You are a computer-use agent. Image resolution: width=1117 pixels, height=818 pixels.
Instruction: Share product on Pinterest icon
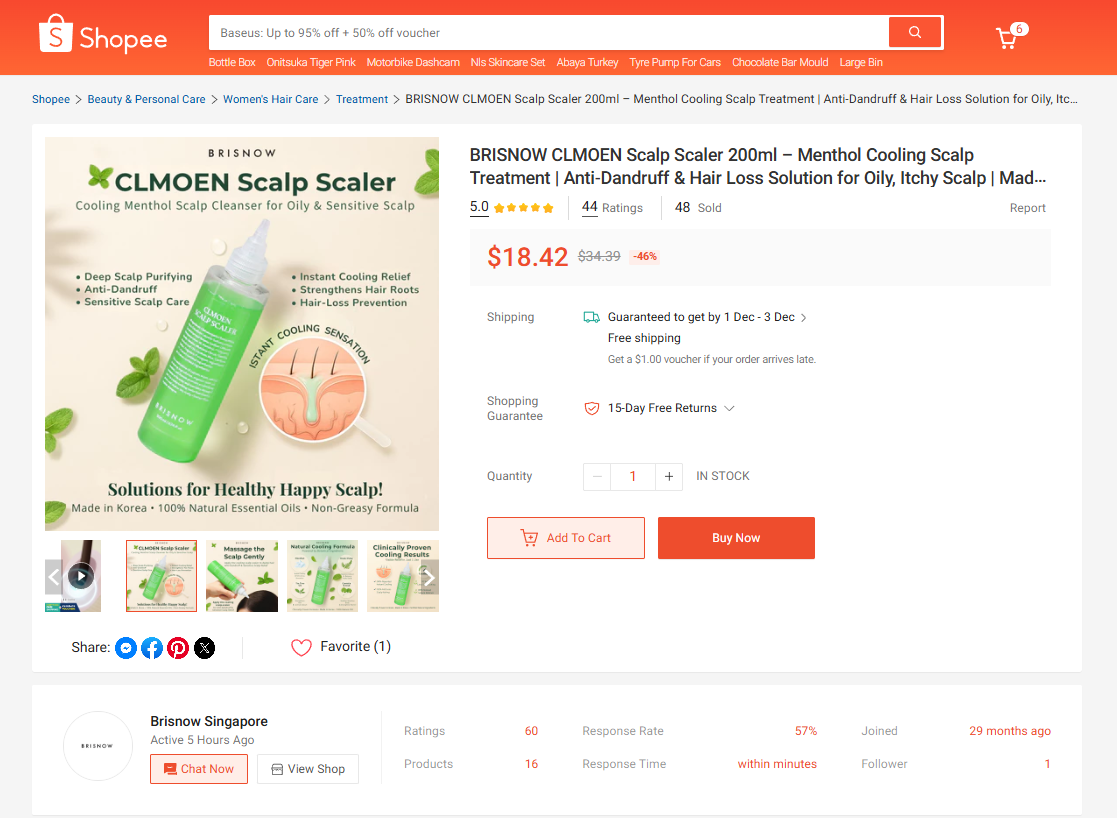pyautogui.click(x=178, y=648)
